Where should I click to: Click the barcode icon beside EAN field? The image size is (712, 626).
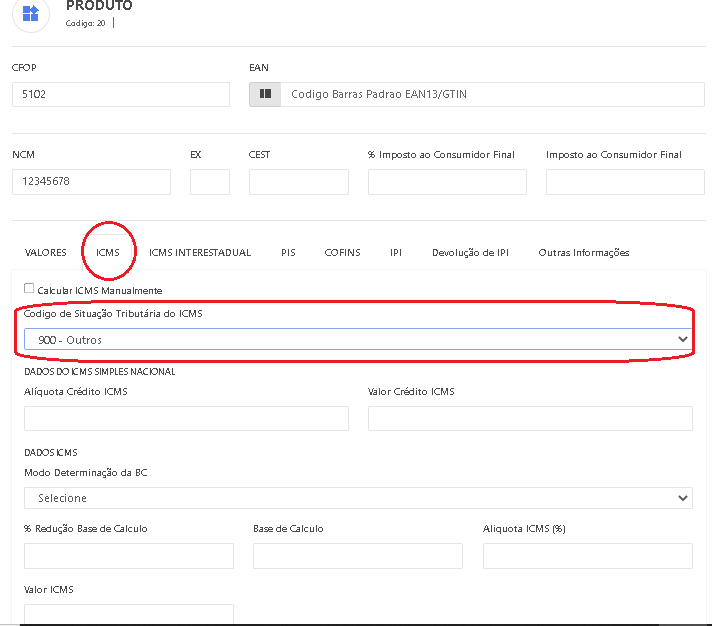coord(265,94)
